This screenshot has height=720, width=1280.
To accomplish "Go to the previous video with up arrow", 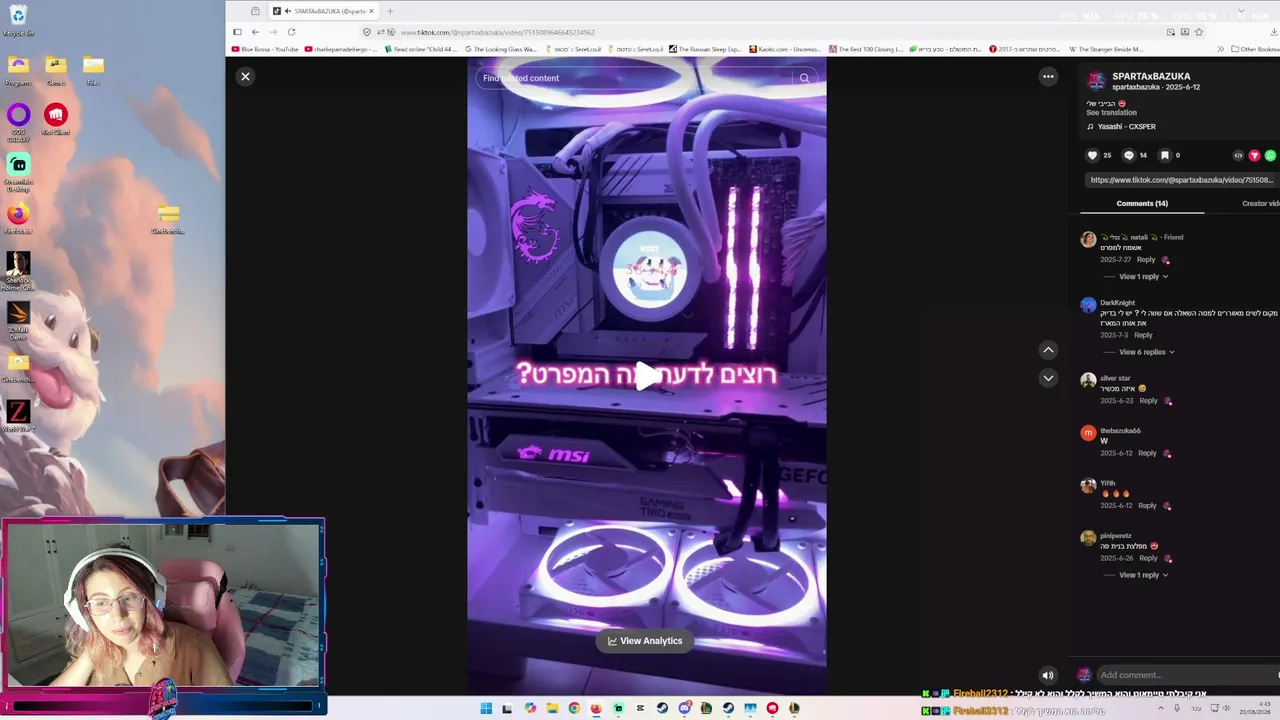I will (1048, 350).
